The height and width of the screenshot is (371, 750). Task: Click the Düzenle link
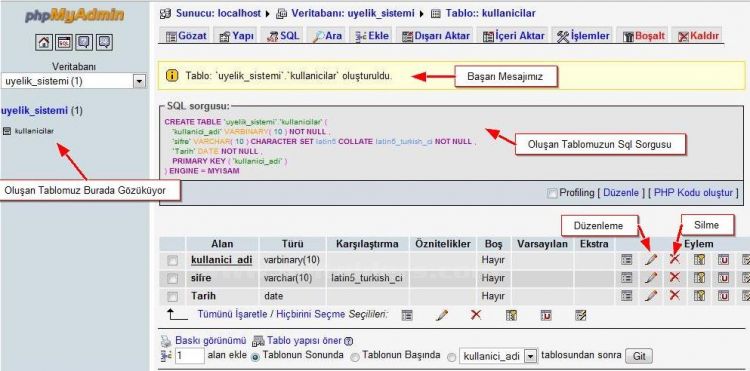pyautogui.click(x=621, y=193)
